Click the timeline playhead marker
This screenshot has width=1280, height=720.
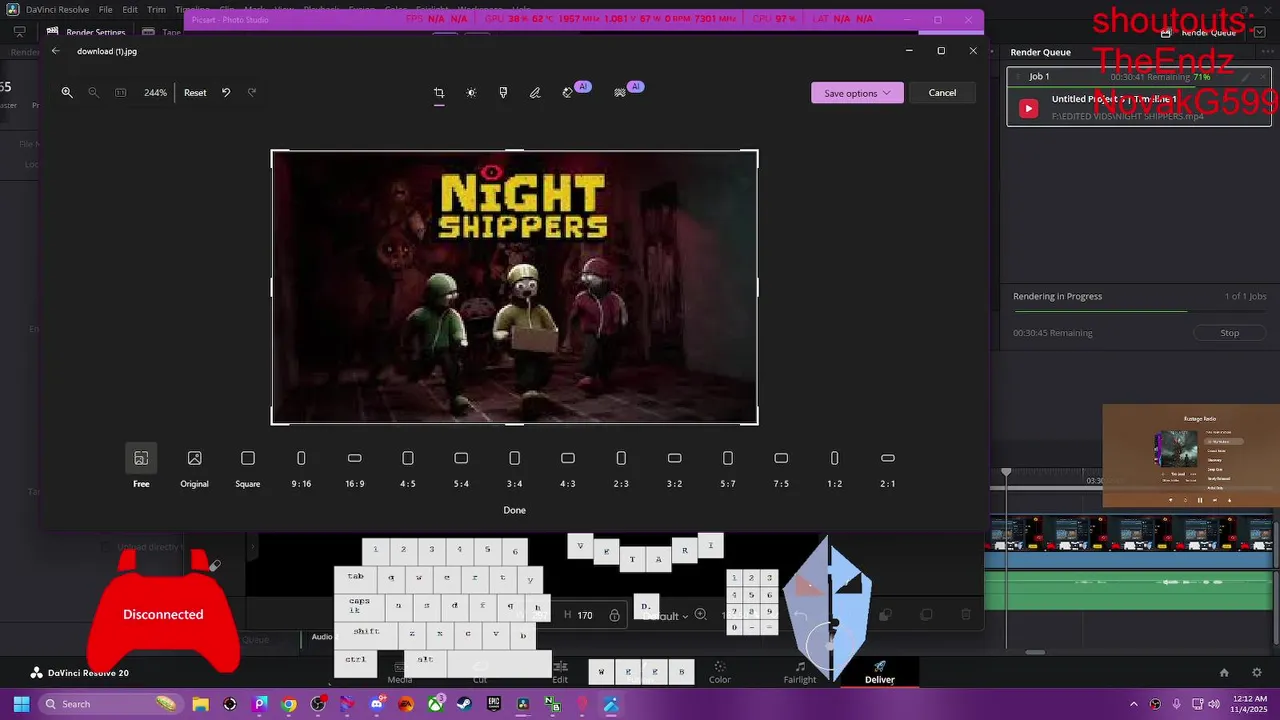[1006, 472]
